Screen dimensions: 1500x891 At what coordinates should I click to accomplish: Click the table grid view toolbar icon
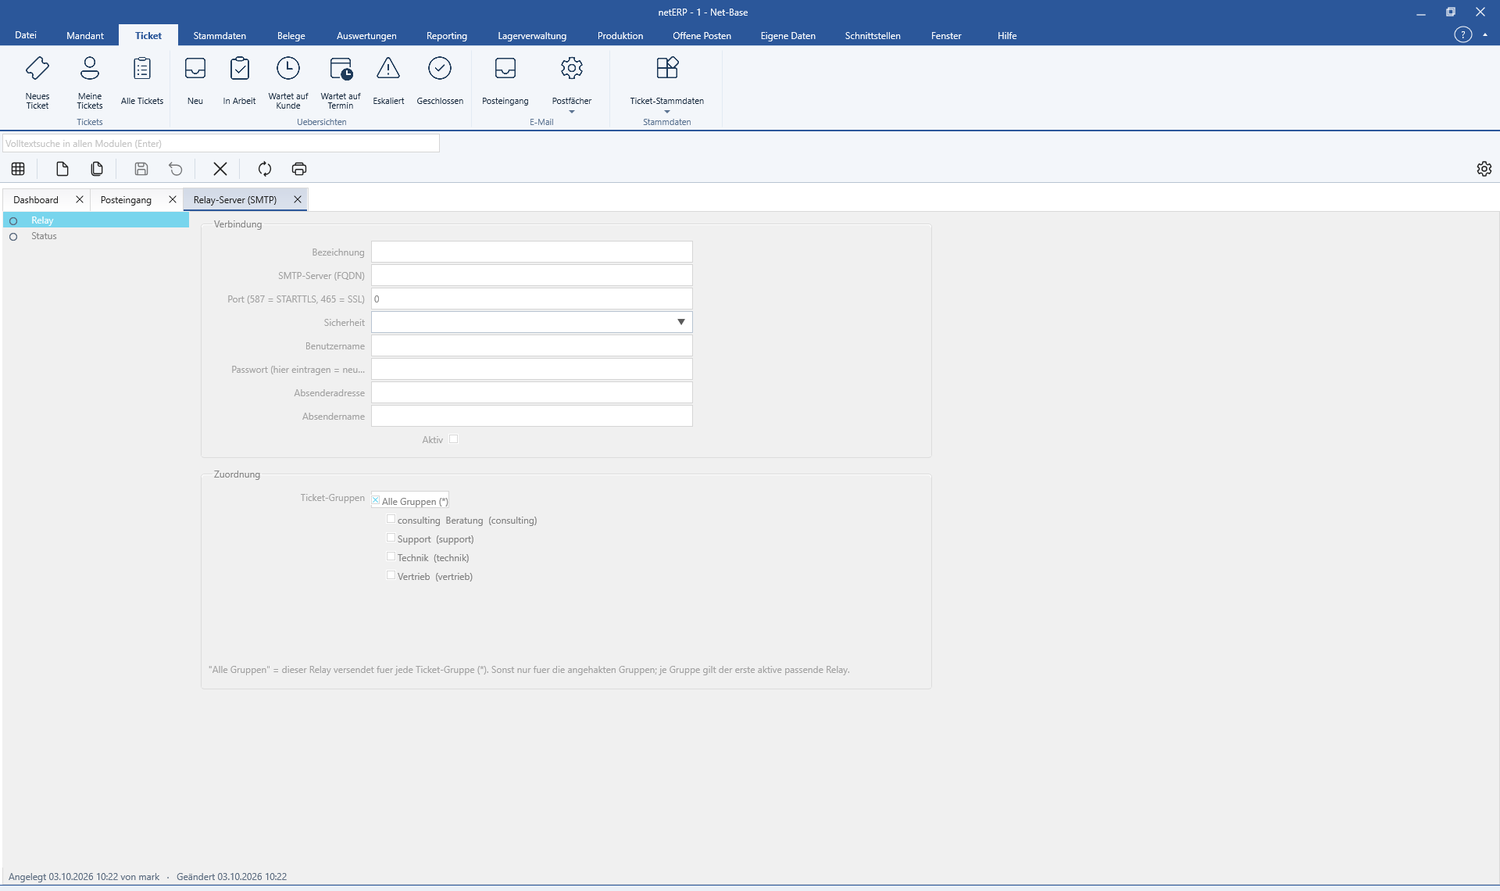18,169
